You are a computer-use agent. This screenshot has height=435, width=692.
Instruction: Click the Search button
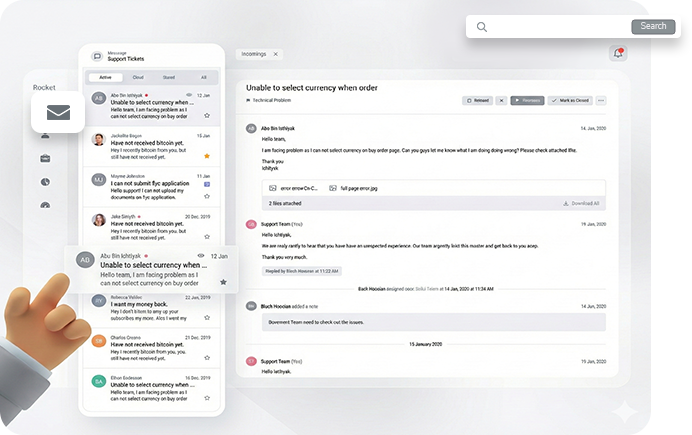[653, 27]
